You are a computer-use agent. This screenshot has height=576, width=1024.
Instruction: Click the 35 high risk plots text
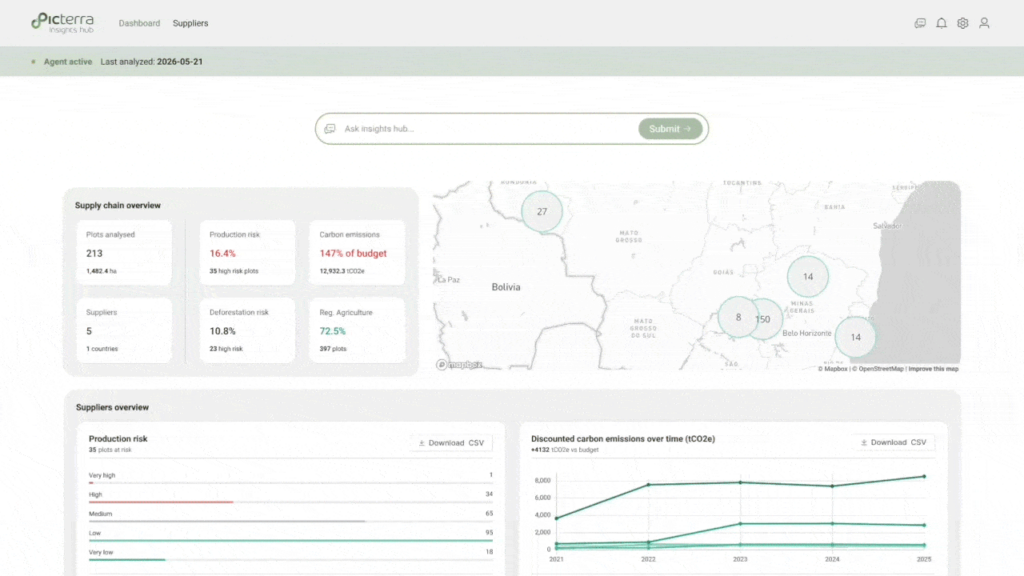tap(234, 271)
